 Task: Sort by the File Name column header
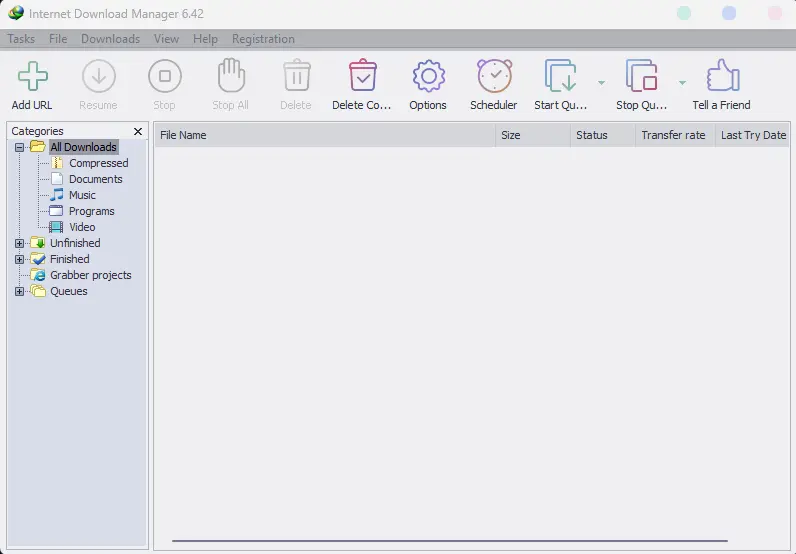tap(325, 135)
